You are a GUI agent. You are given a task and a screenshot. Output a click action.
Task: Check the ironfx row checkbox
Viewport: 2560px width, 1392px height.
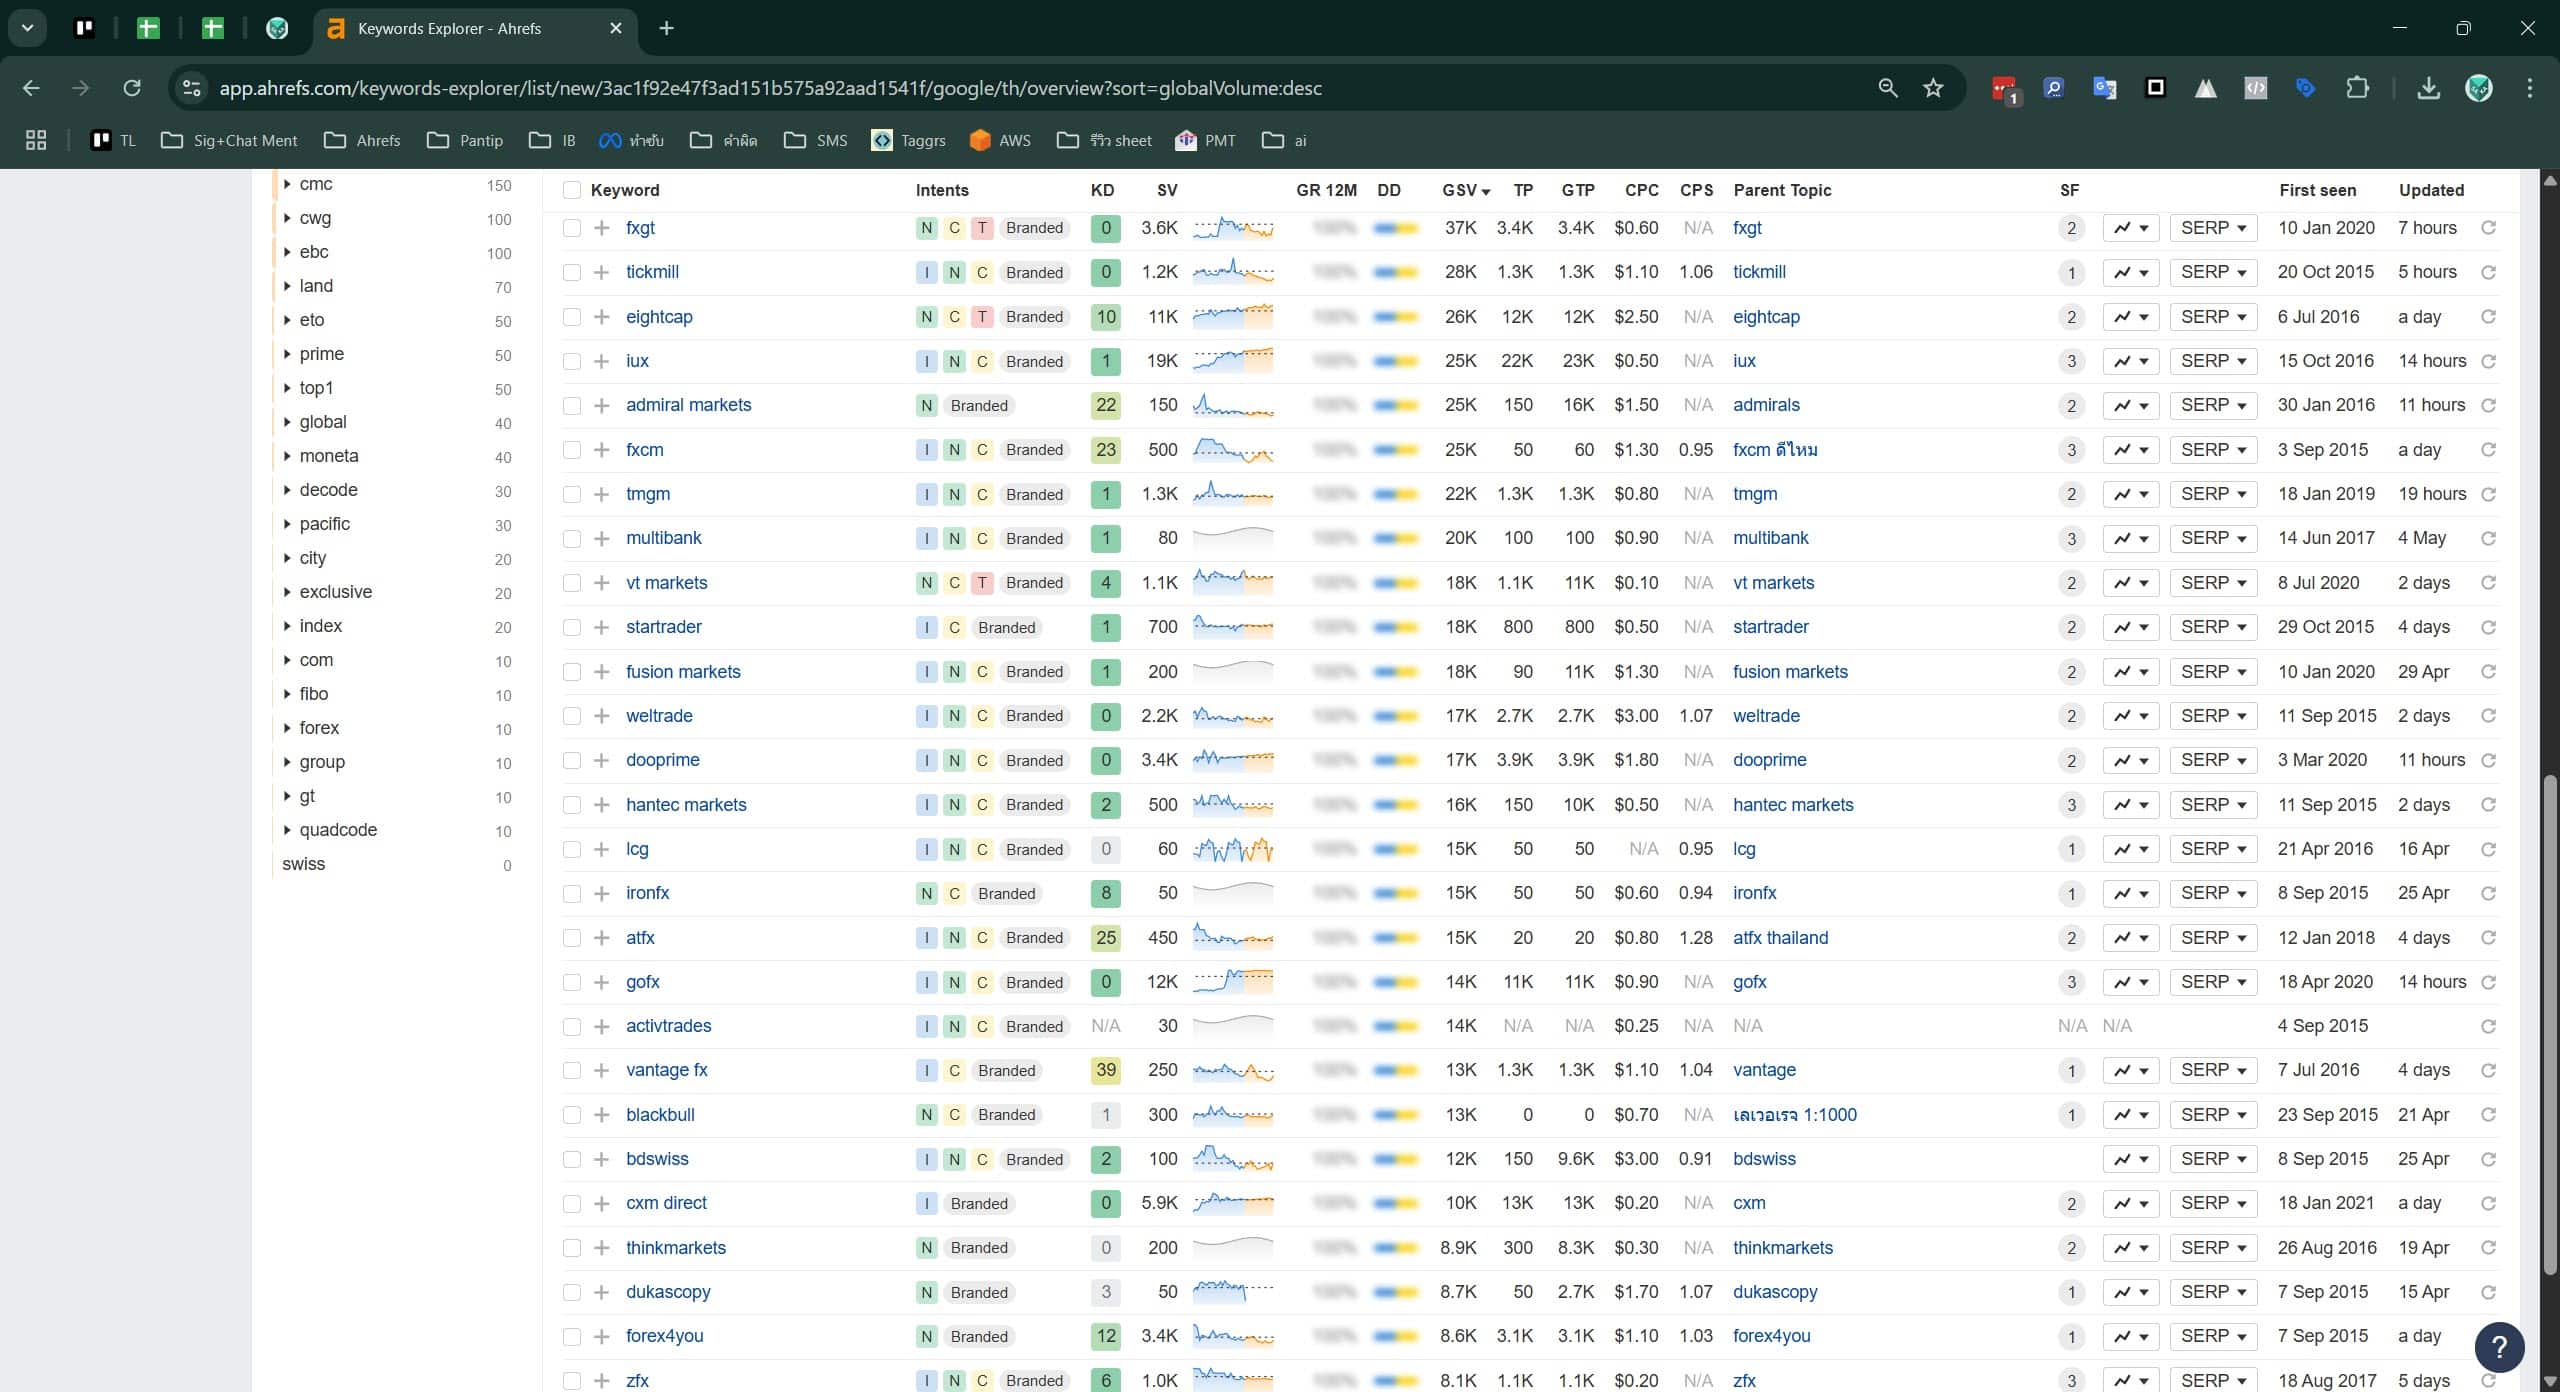571,893
